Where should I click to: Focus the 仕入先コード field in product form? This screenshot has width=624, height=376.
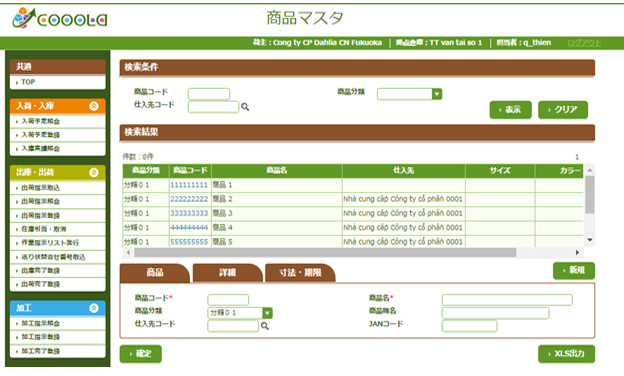(x=233, y=326)
